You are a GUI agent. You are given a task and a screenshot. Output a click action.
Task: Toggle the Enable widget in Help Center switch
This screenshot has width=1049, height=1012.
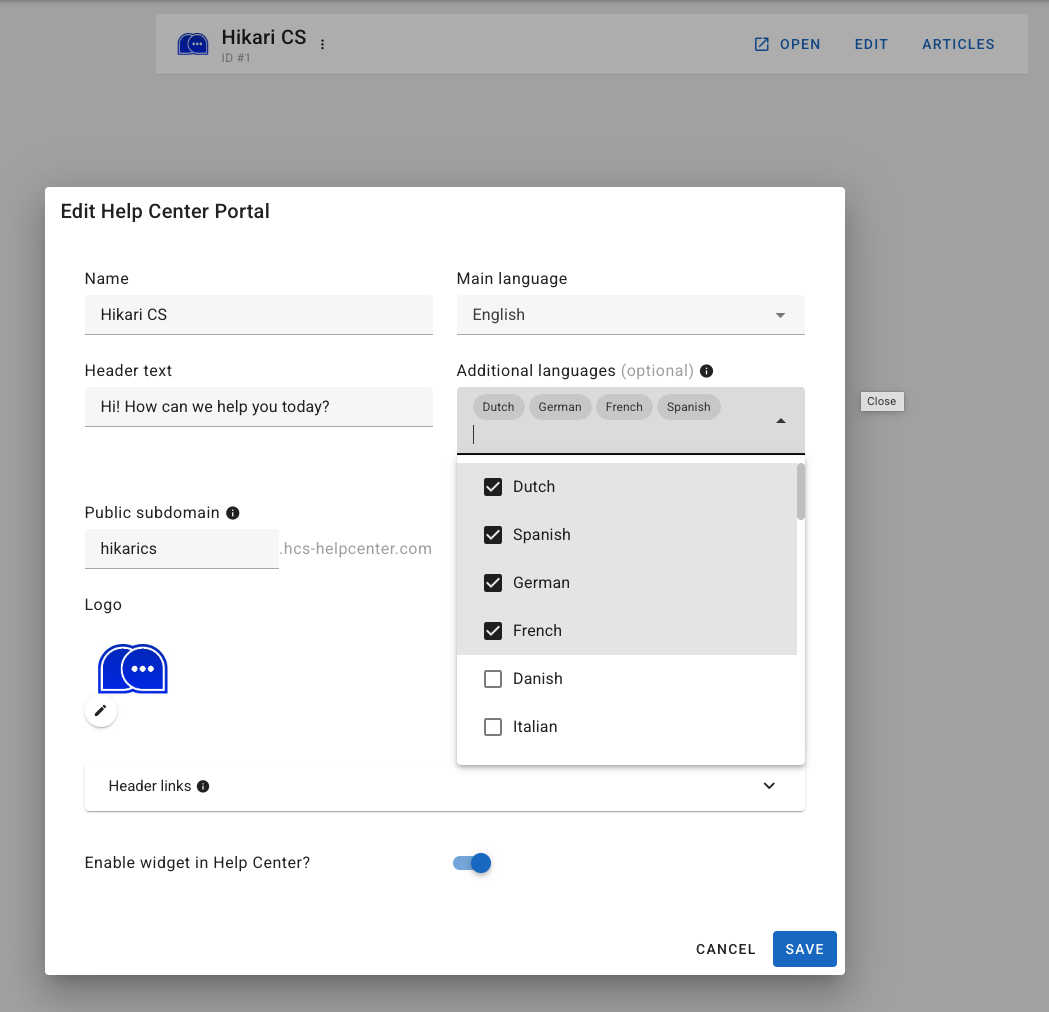(472, 863)
